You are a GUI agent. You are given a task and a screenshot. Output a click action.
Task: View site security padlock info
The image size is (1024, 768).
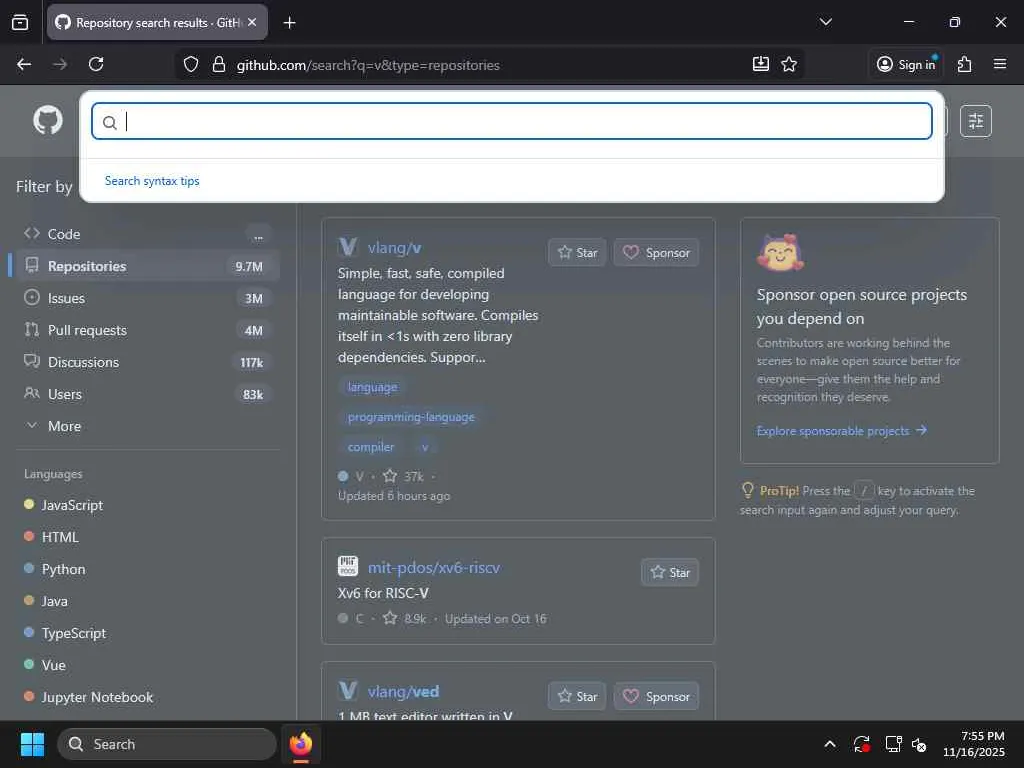click(219, 64)
